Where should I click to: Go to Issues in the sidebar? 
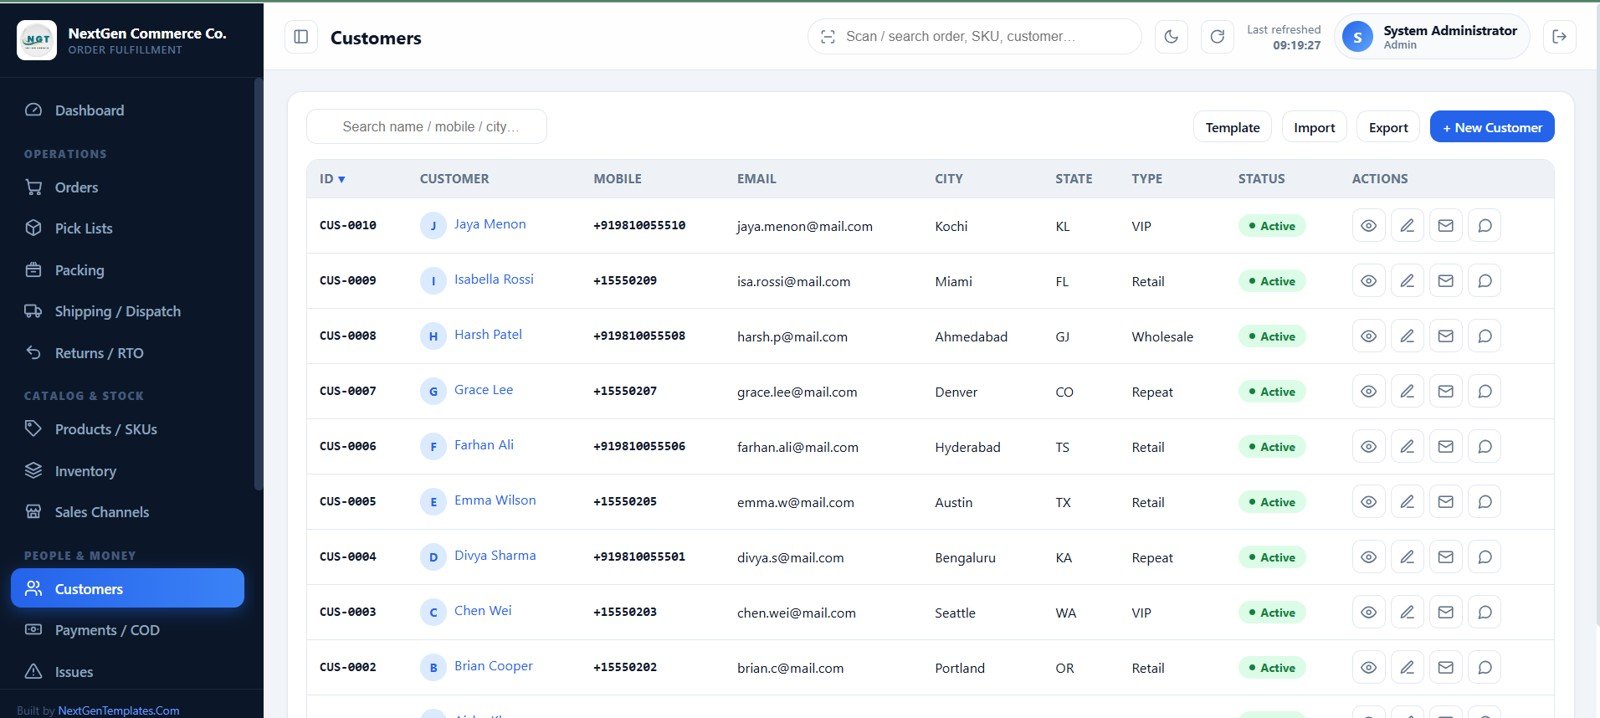tap(127, 672)
